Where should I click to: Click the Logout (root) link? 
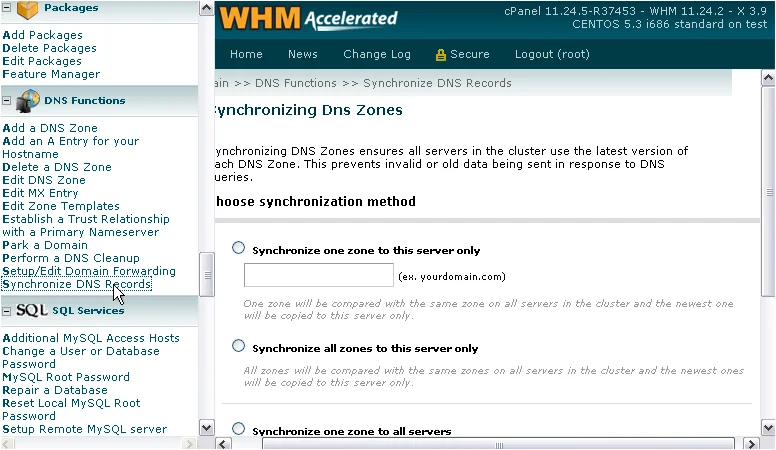click(x=551, y=54)
